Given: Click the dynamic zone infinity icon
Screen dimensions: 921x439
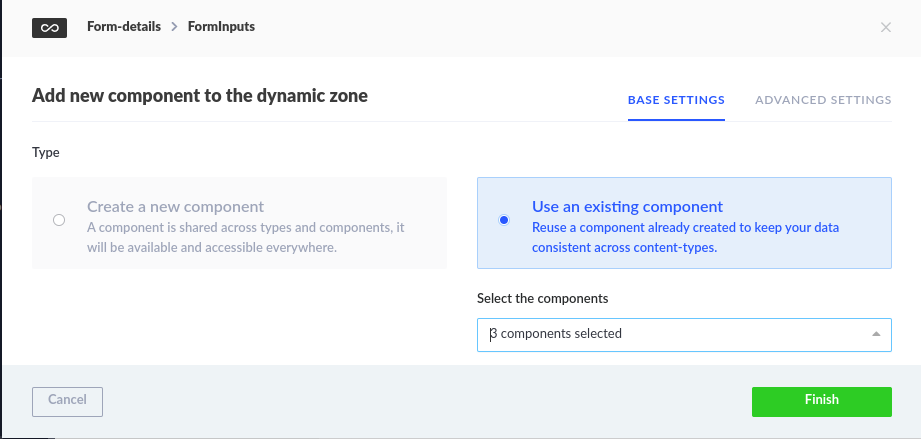Looking at the screenshot, I should 49,28.
